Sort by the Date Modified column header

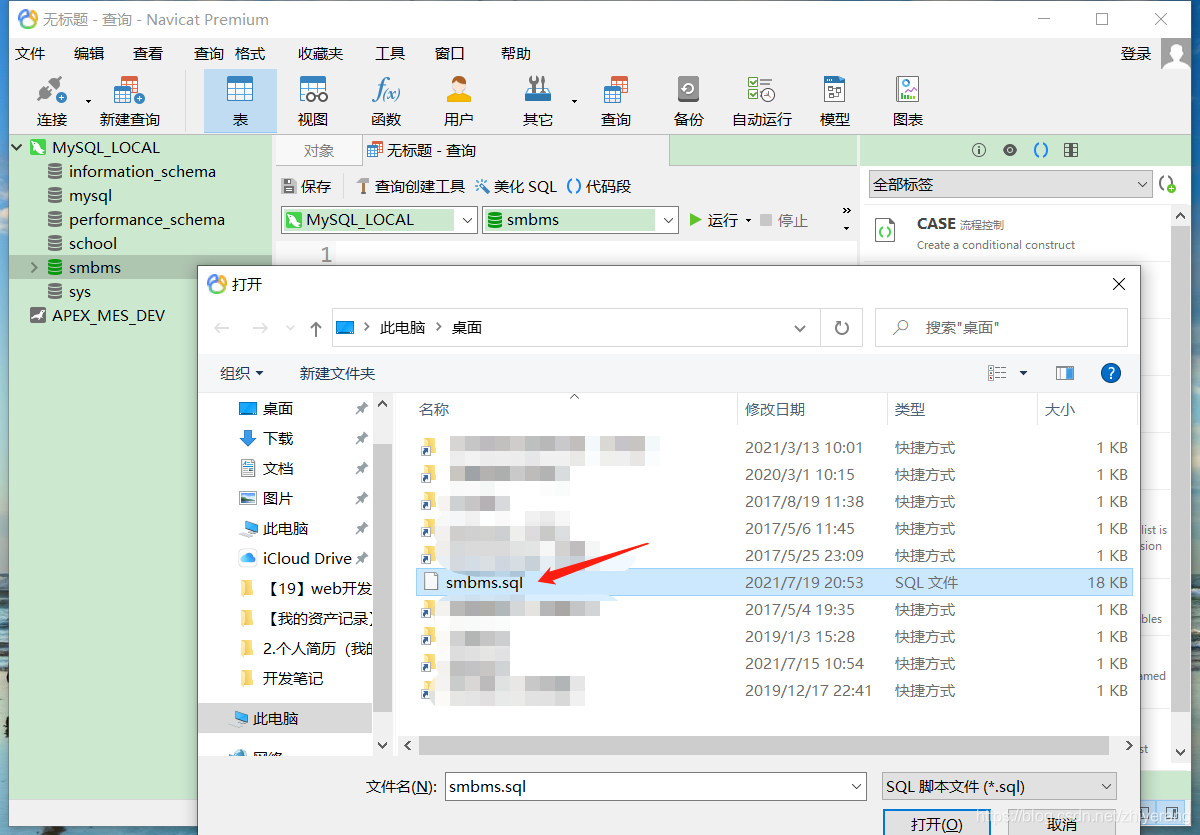tap(775, 409)
